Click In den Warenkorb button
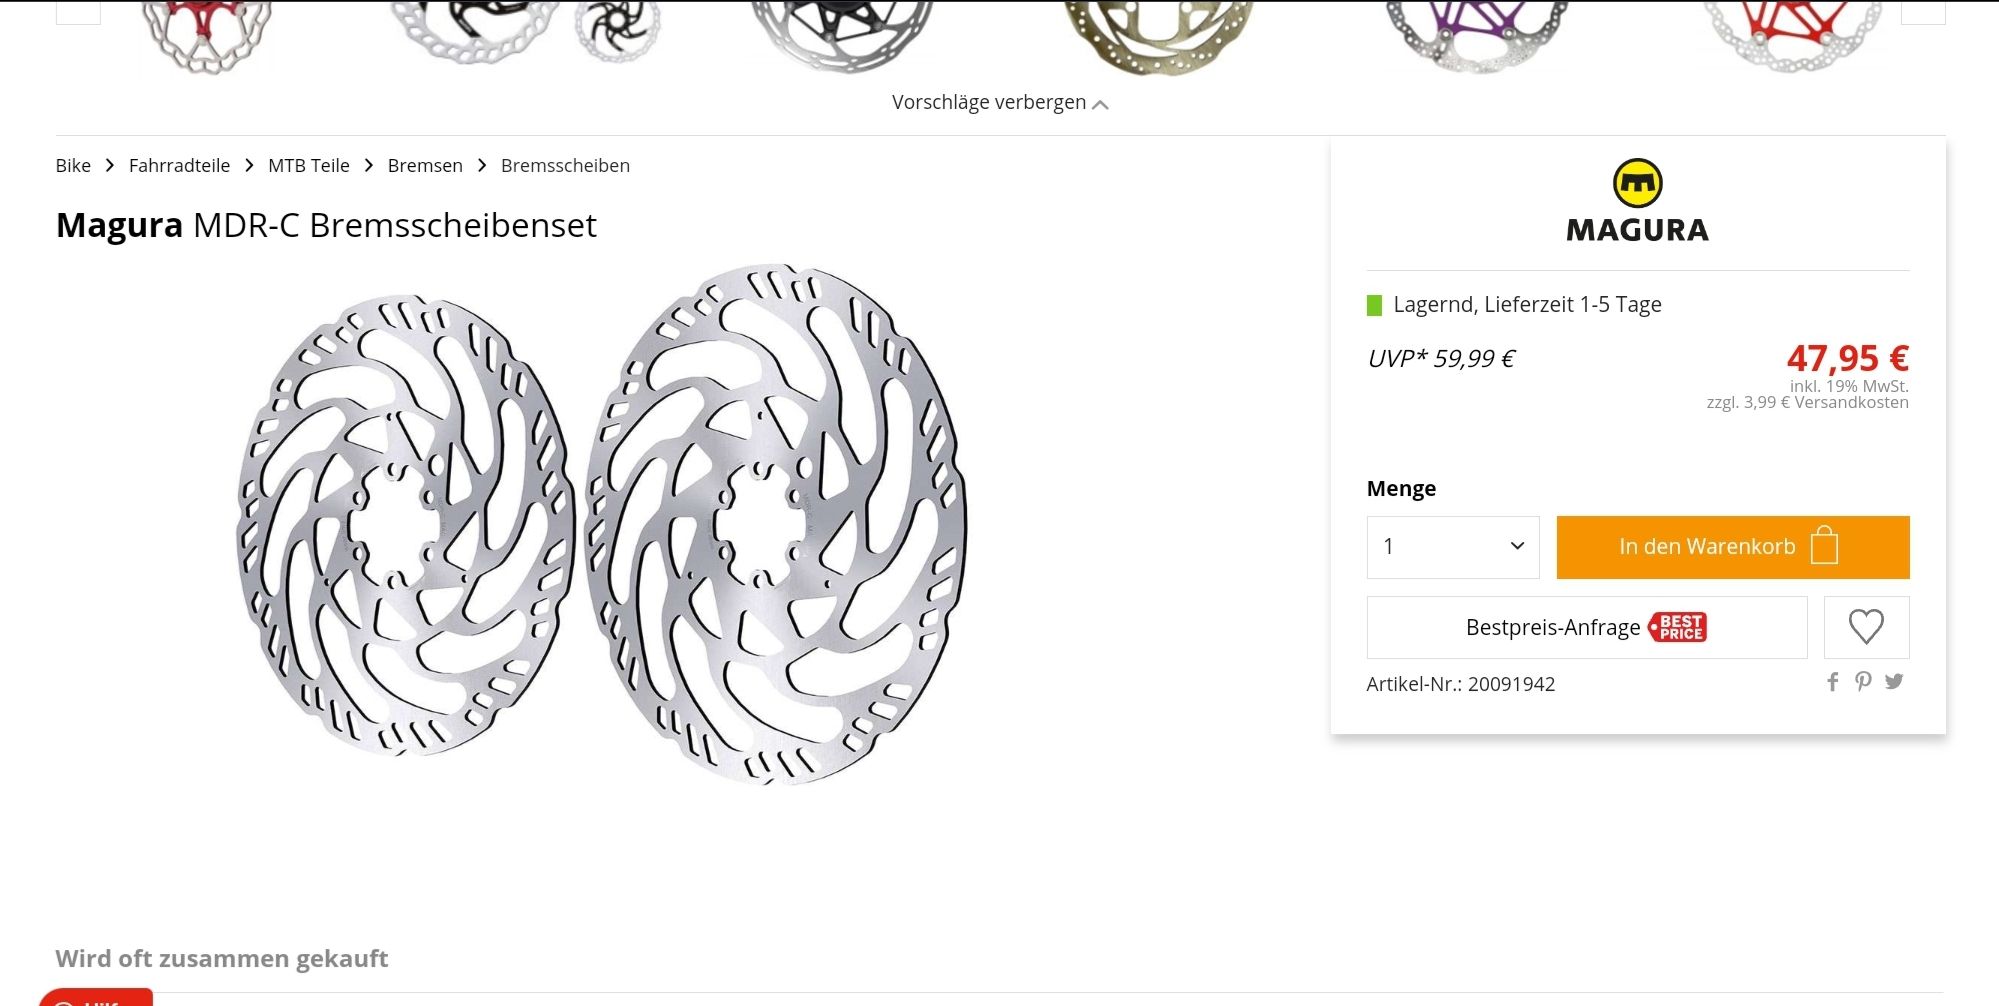Viewport: 1999px width, 1006px height. point(1733,547)
